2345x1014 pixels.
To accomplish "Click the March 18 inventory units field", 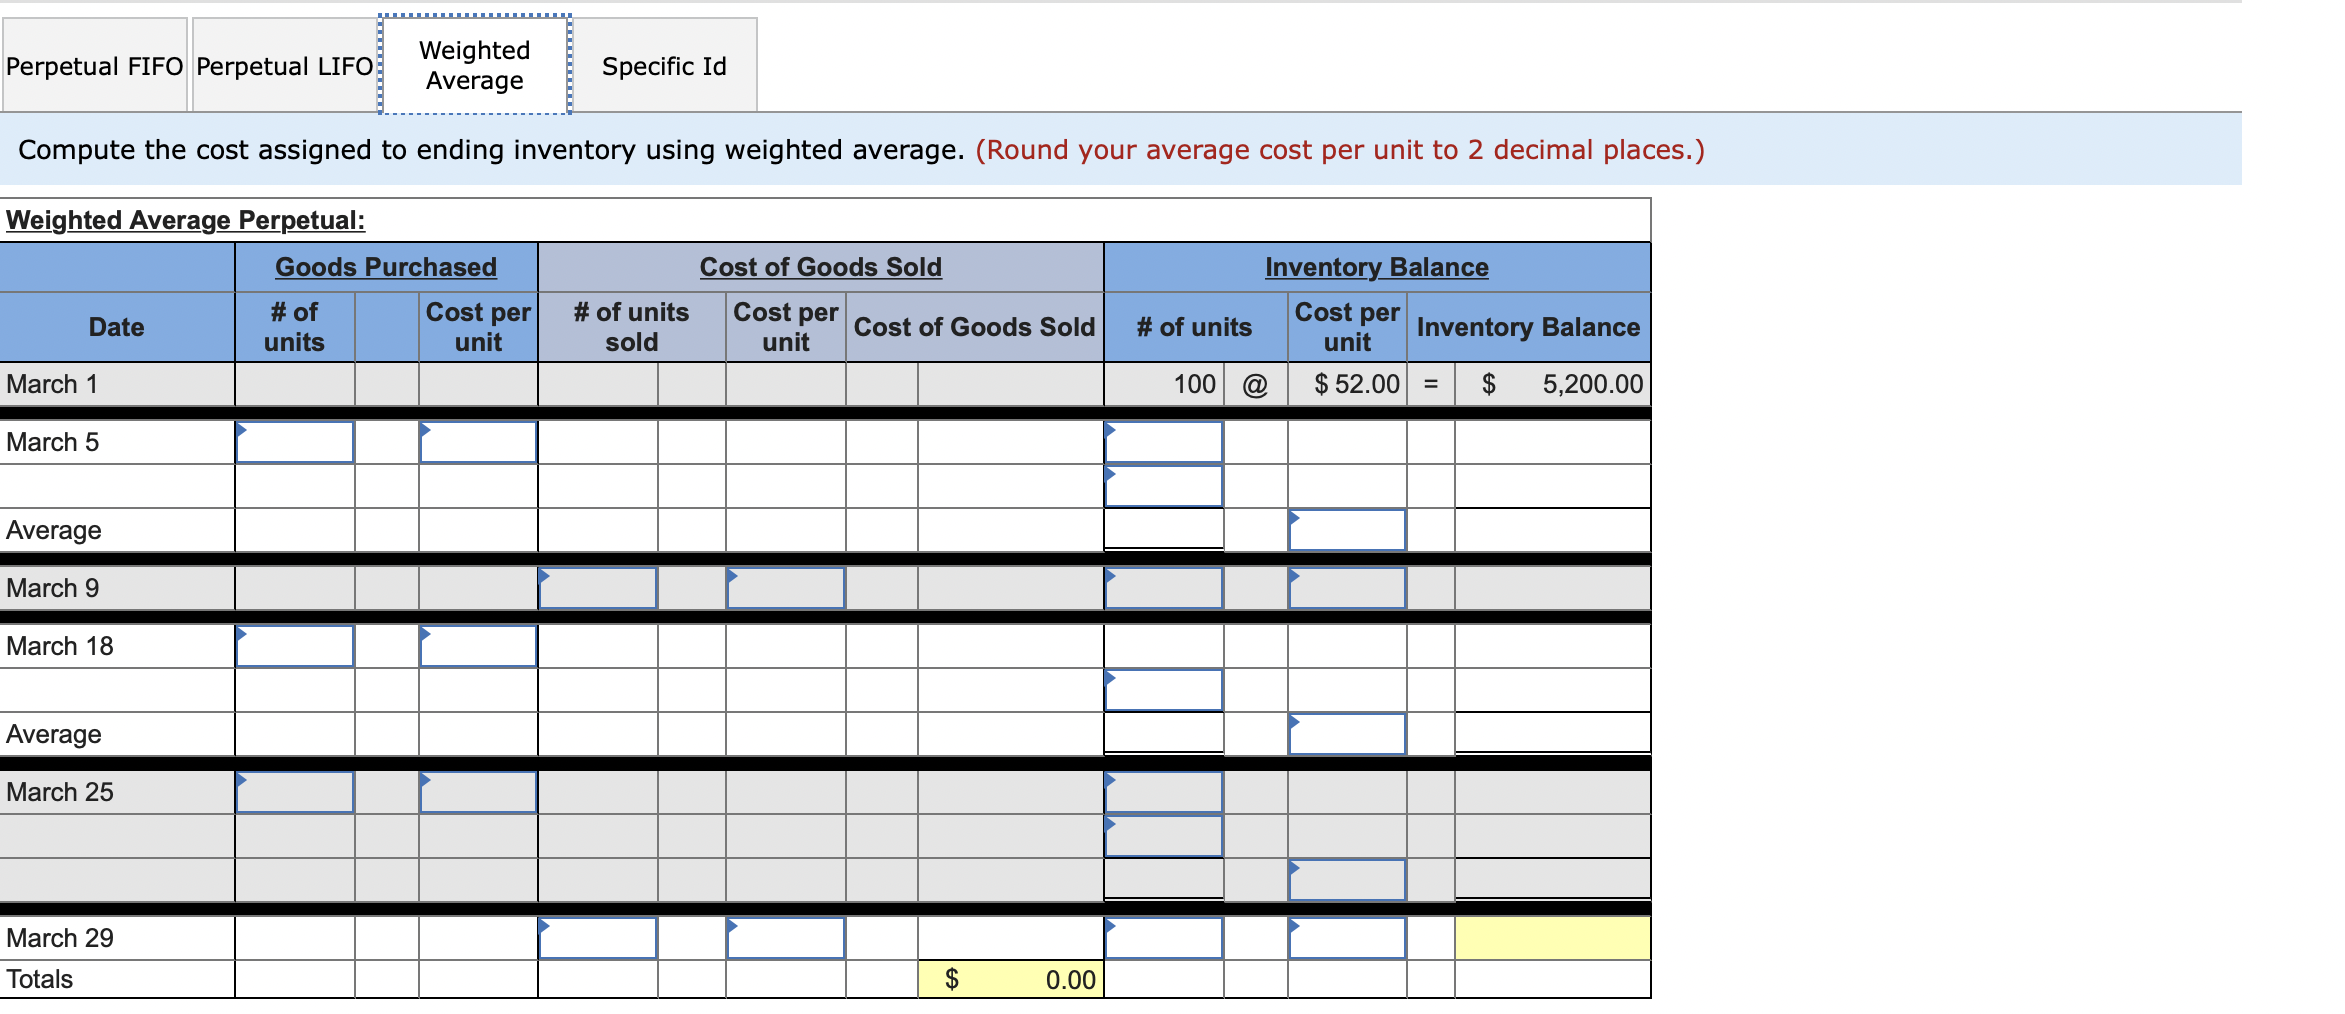I will (x=1163, y=690).
